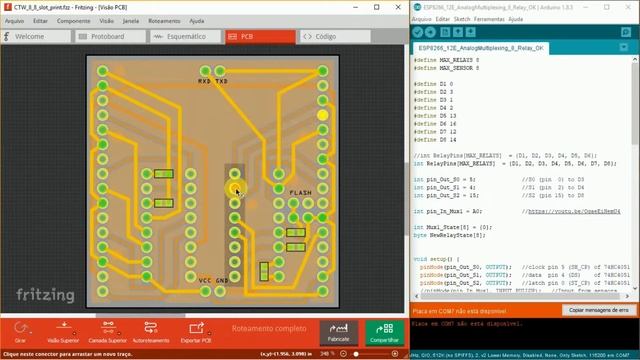Click Copiar mensagens de erro button
This screenshot has height=360, width=640.
pyautogui.click(x=598, y=310)
